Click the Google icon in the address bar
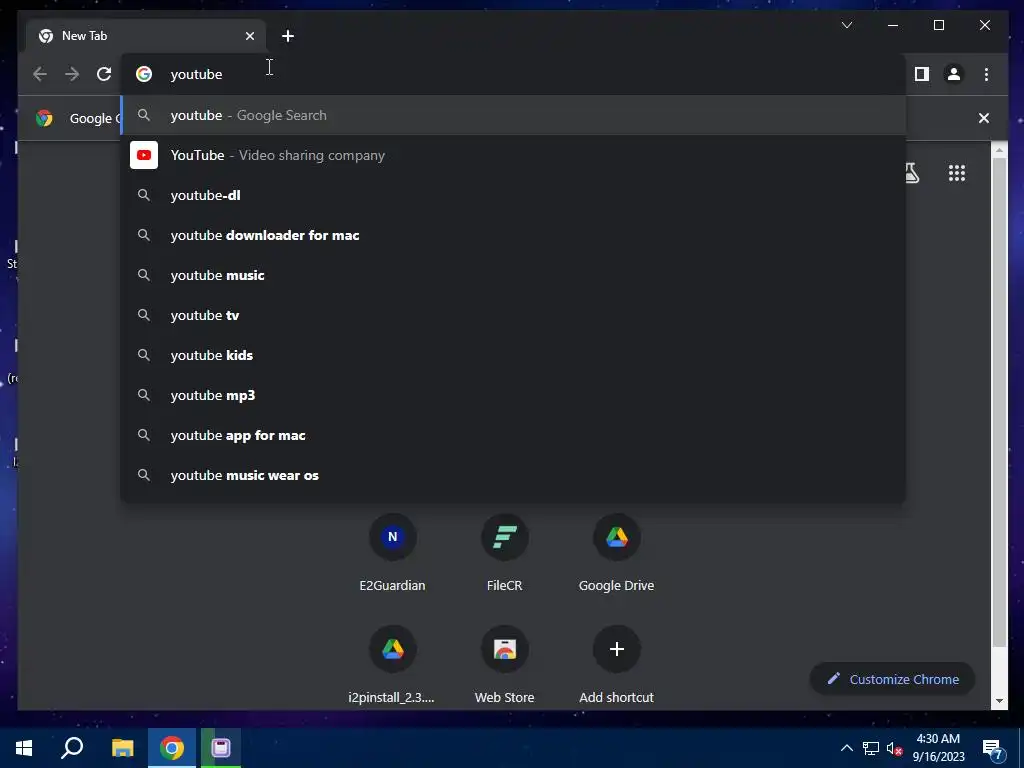 pos(144,74)
